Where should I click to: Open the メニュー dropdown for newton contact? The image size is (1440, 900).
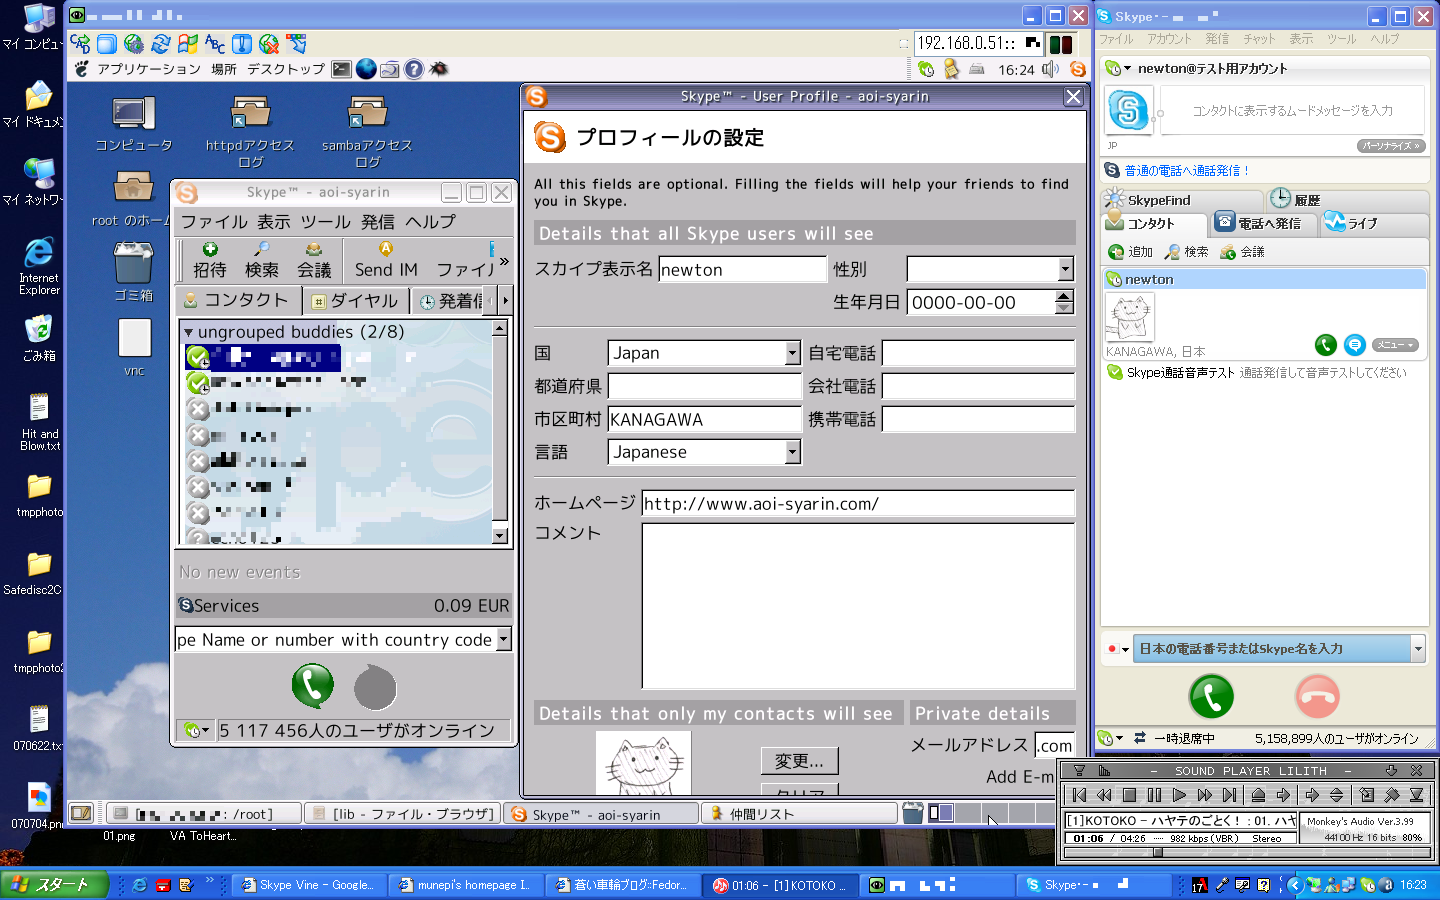pos(1395,345)
